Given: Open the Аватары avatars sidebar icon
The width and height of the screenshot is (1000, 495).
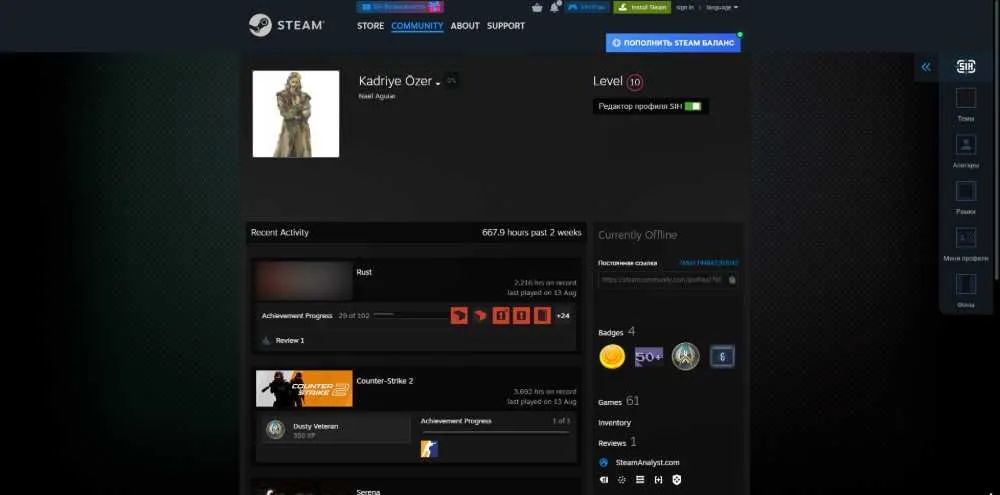Looking at the screenshot, I should click(966, 144).
